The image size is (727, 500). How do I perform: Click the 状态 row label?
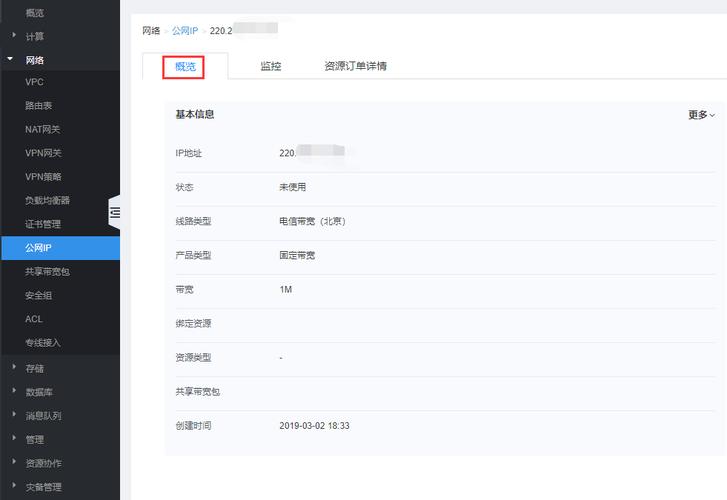tap(185, 187)
